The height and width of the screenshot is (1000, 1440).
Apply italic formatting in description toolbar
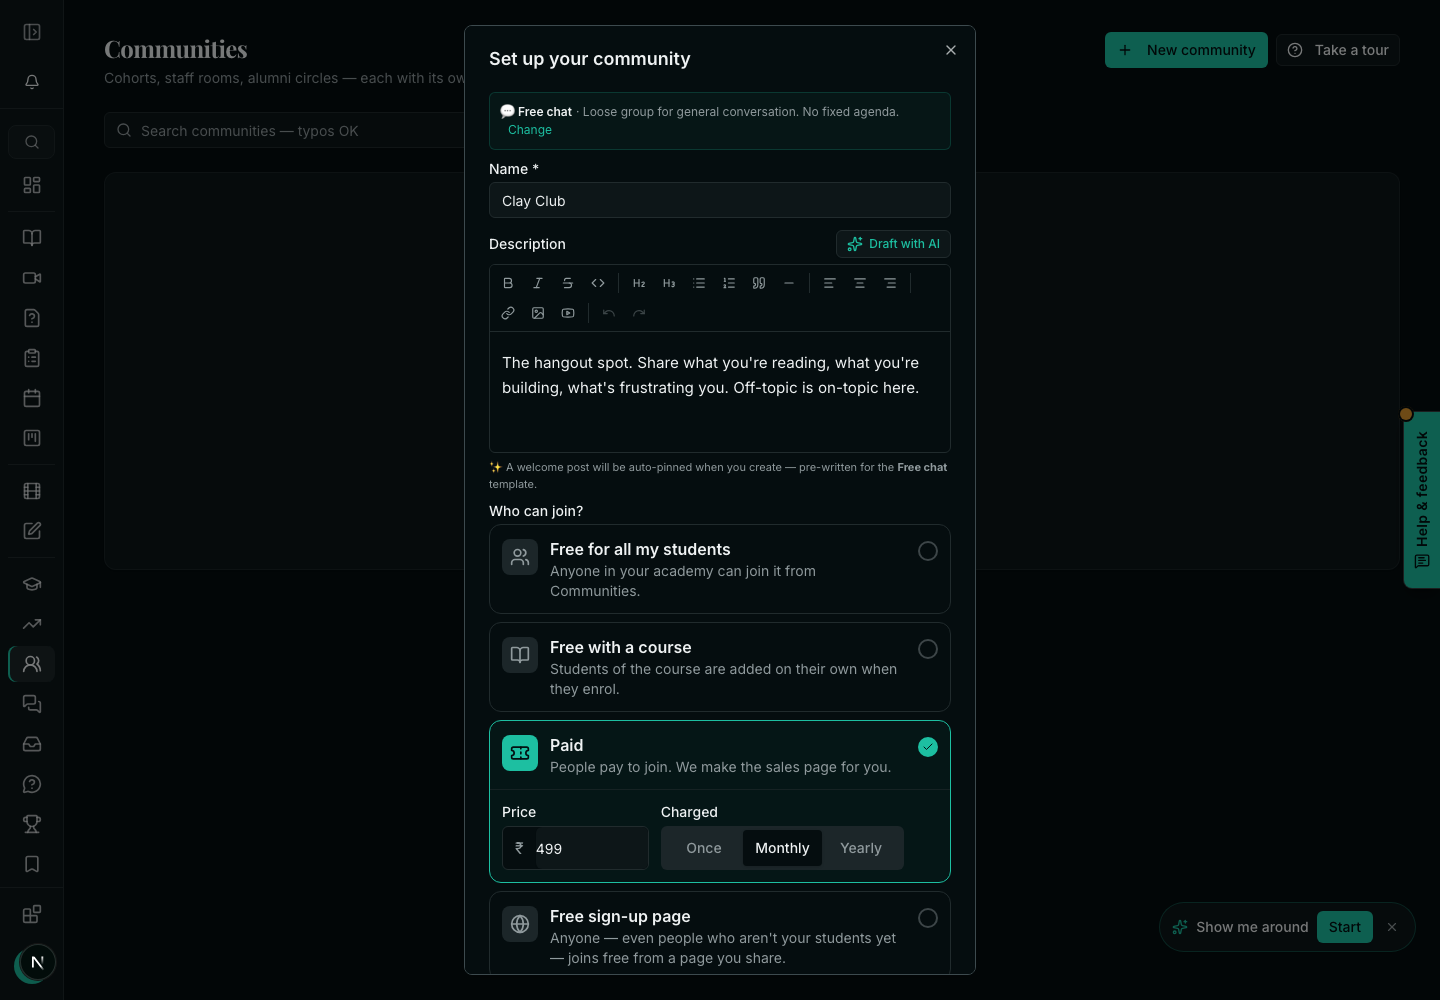point(538,283)
